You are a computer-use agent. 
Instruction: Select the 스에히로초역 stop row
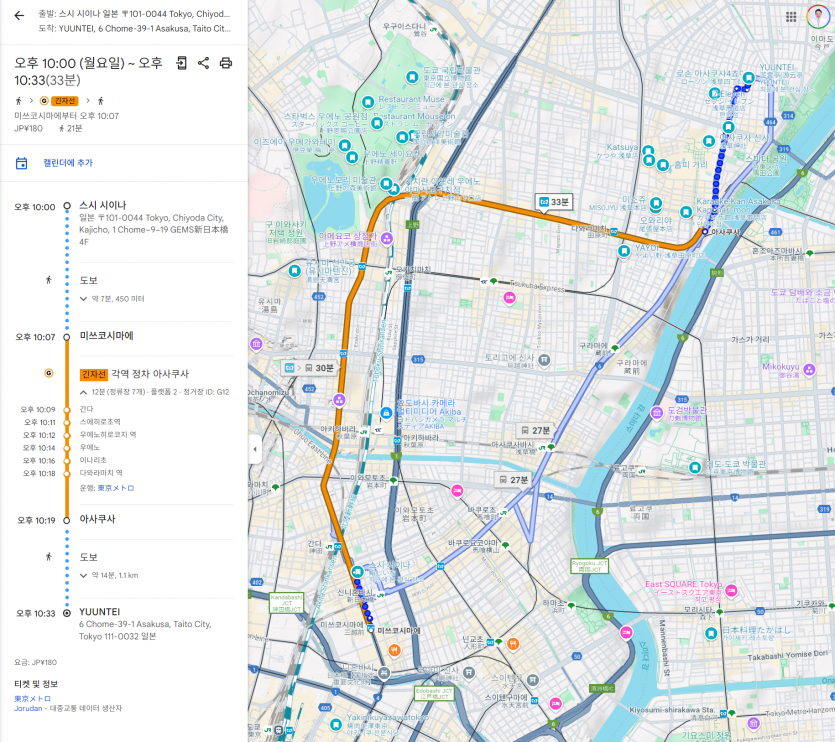tap(100, 422)
